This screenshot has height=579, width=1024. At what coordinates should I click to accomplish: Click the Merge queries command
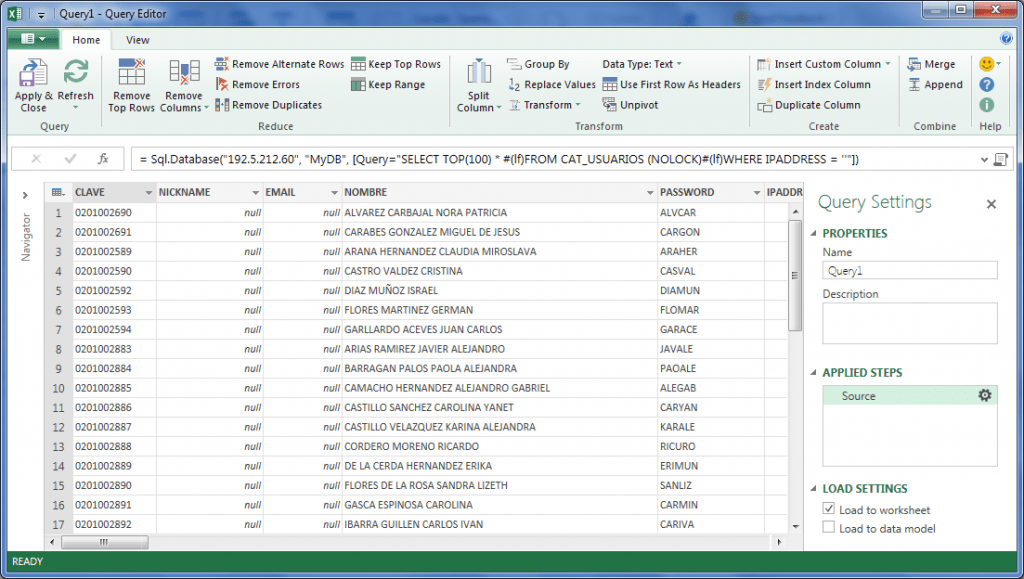931,64
